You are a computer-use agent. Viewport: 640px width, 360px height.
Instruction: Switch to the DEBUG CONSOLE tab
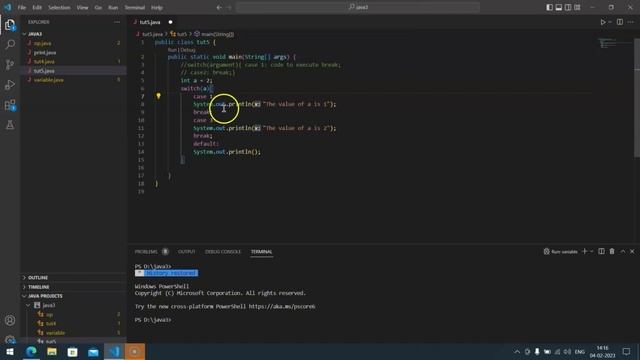pos(223,251)
